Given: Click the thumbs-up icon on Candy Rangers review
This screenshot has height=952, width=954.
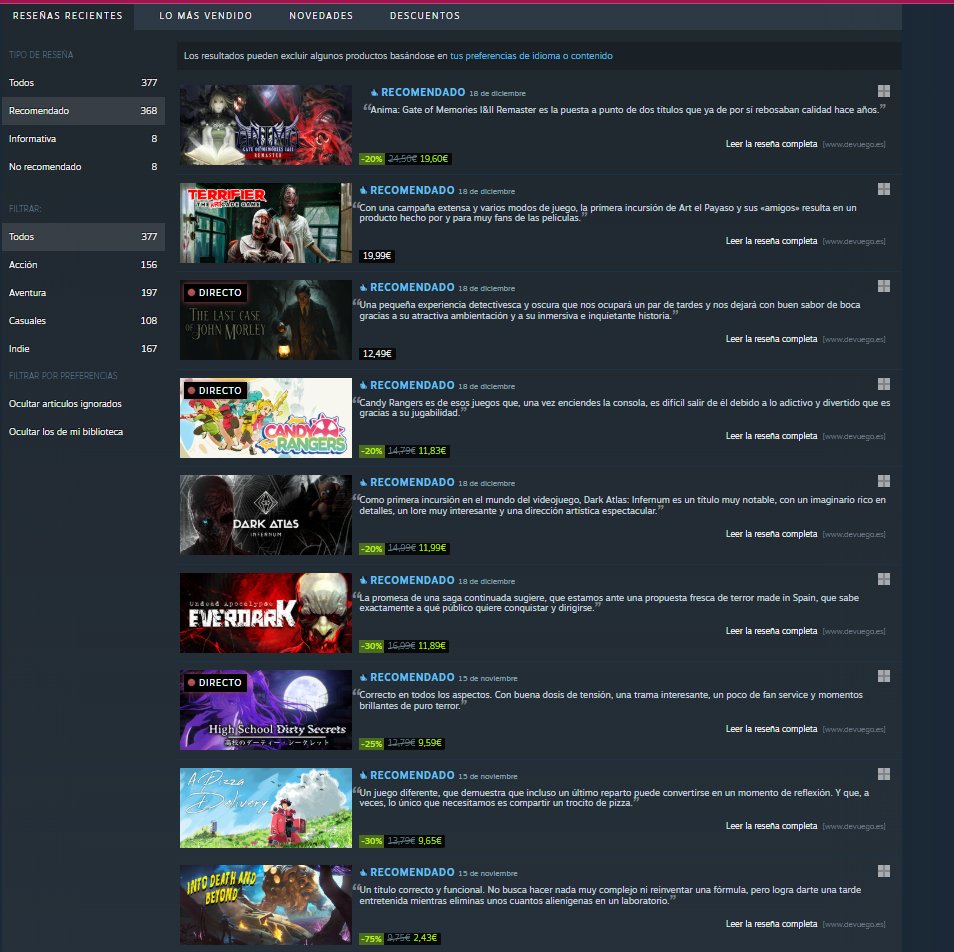Looking at the screenshot, I should [363, 385].
